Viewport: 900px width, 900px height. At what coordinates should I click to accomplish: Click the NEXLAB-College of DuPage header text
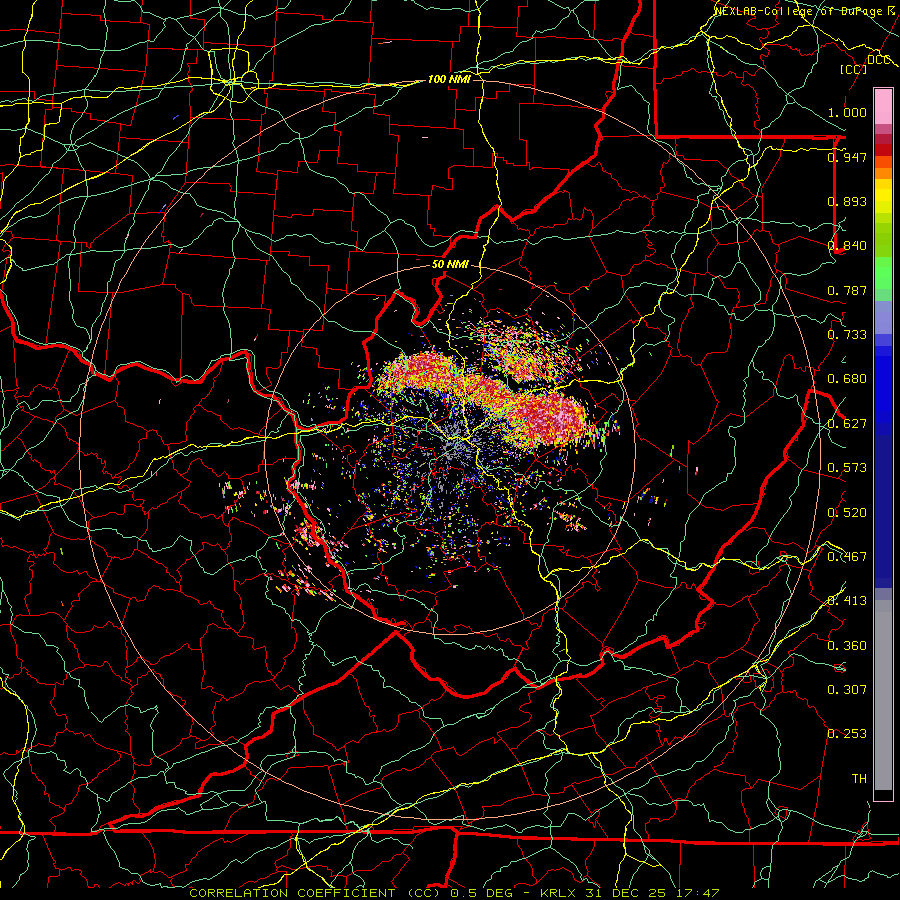[800, 10]
